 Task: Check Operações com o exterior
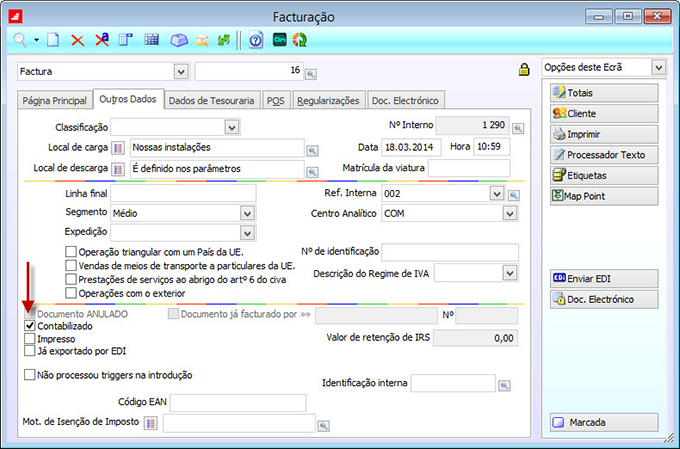coord(71,293)
